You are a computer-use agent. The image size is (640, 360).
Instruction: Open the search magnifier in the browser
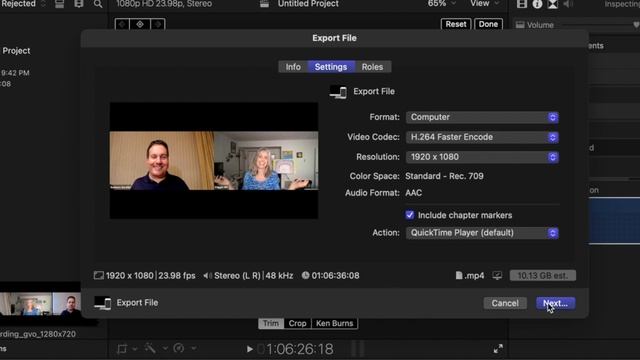point(98,4)
